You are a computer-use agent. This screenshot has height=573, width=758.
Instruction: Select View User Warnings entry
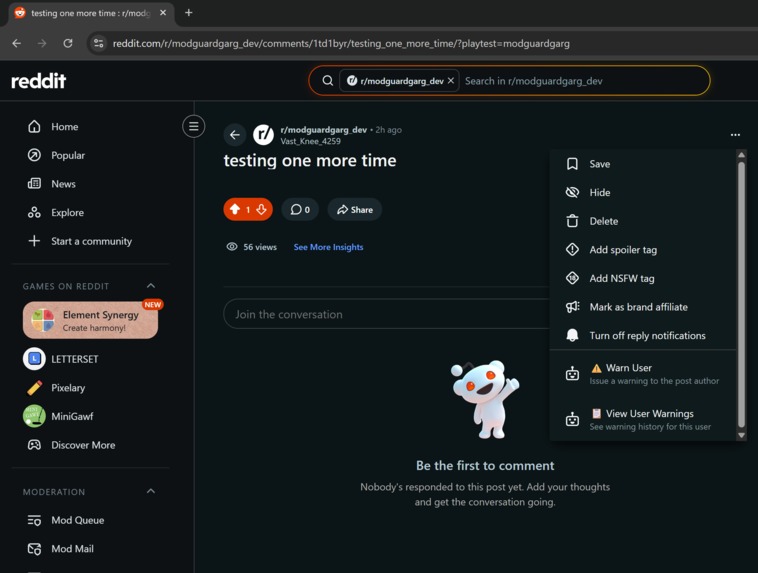643,419
